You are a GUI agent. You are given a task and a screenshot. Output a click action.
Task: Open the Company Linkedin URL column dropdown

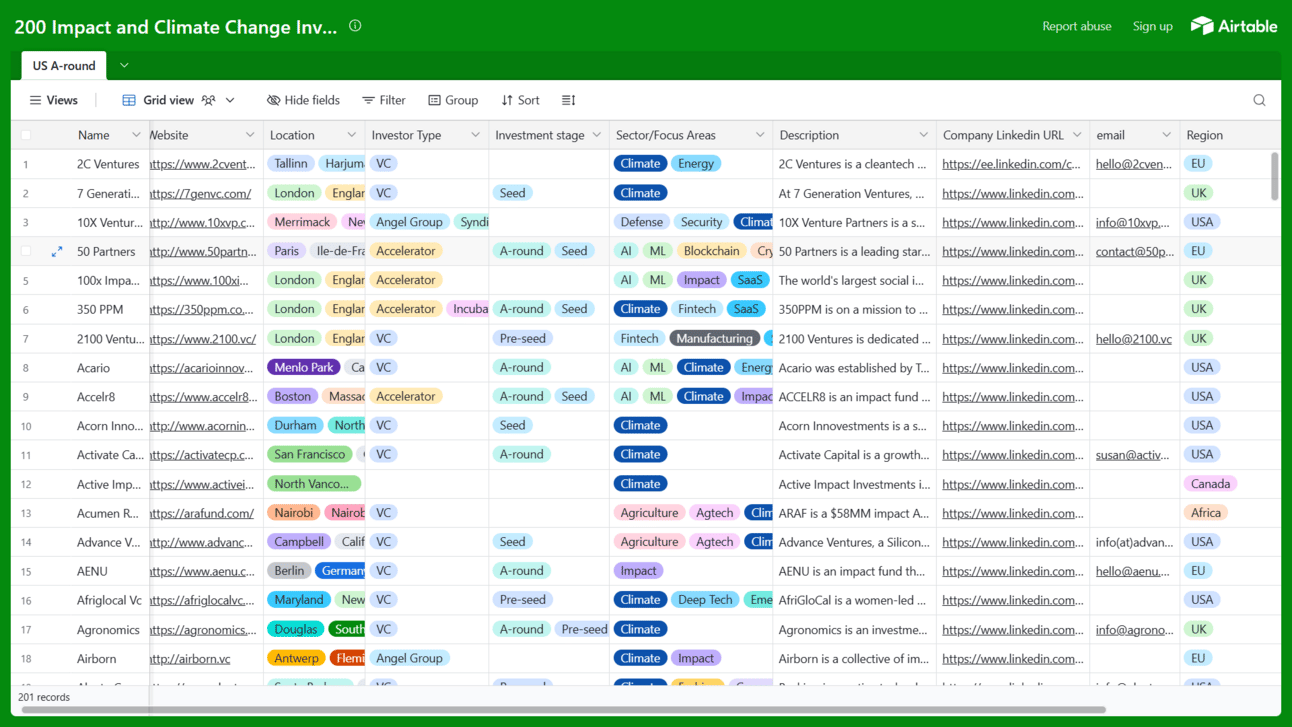(x=1077, y=135)
